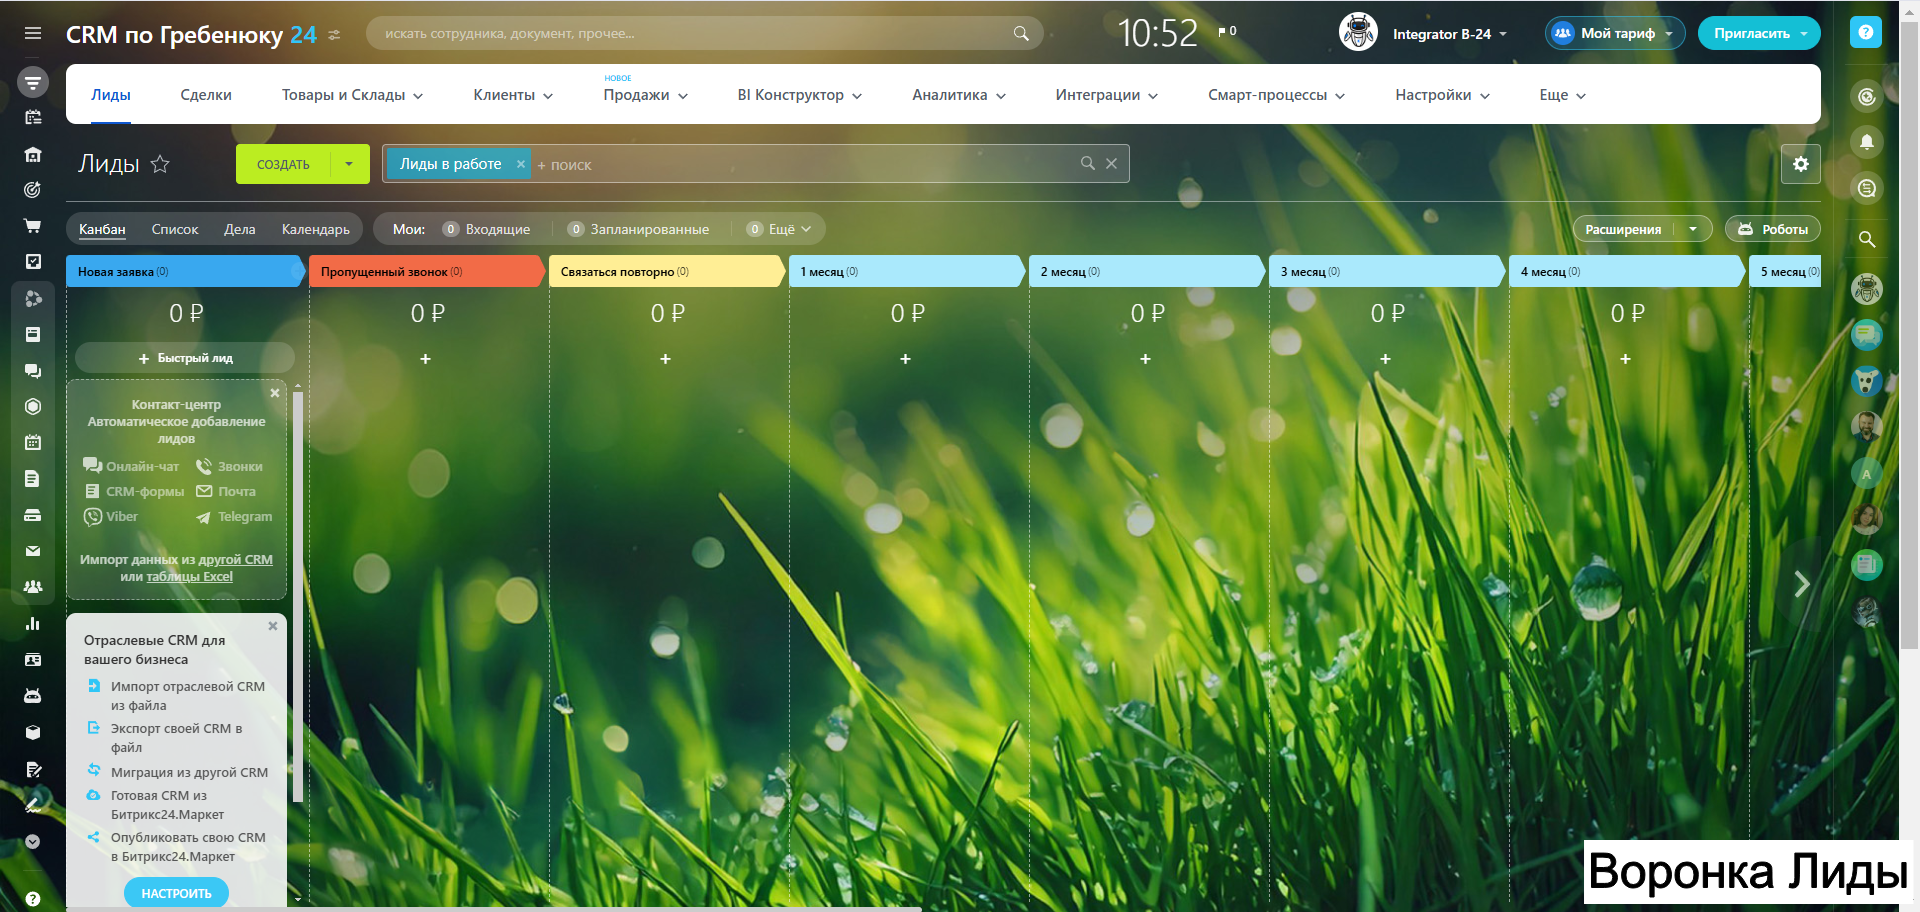The width and height of the screenshot is (1920, 912).
Task: Open the chat bubbles icon in left sidebar
Action: (x=33, y=371)
